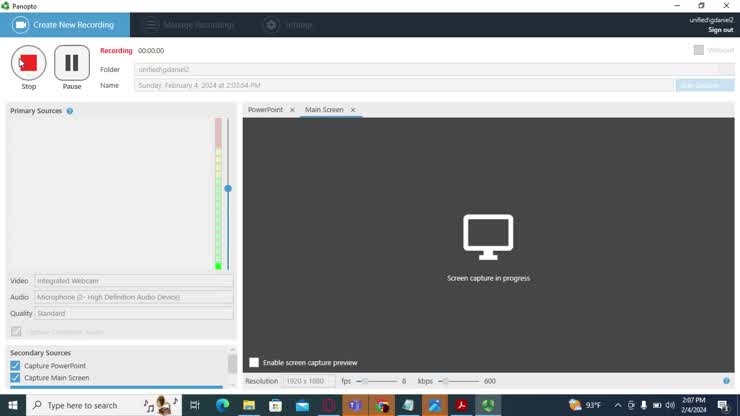740x416 pixels.
Task: Switch to the PowerPoint tab
Action: click(x=265, y=110)
